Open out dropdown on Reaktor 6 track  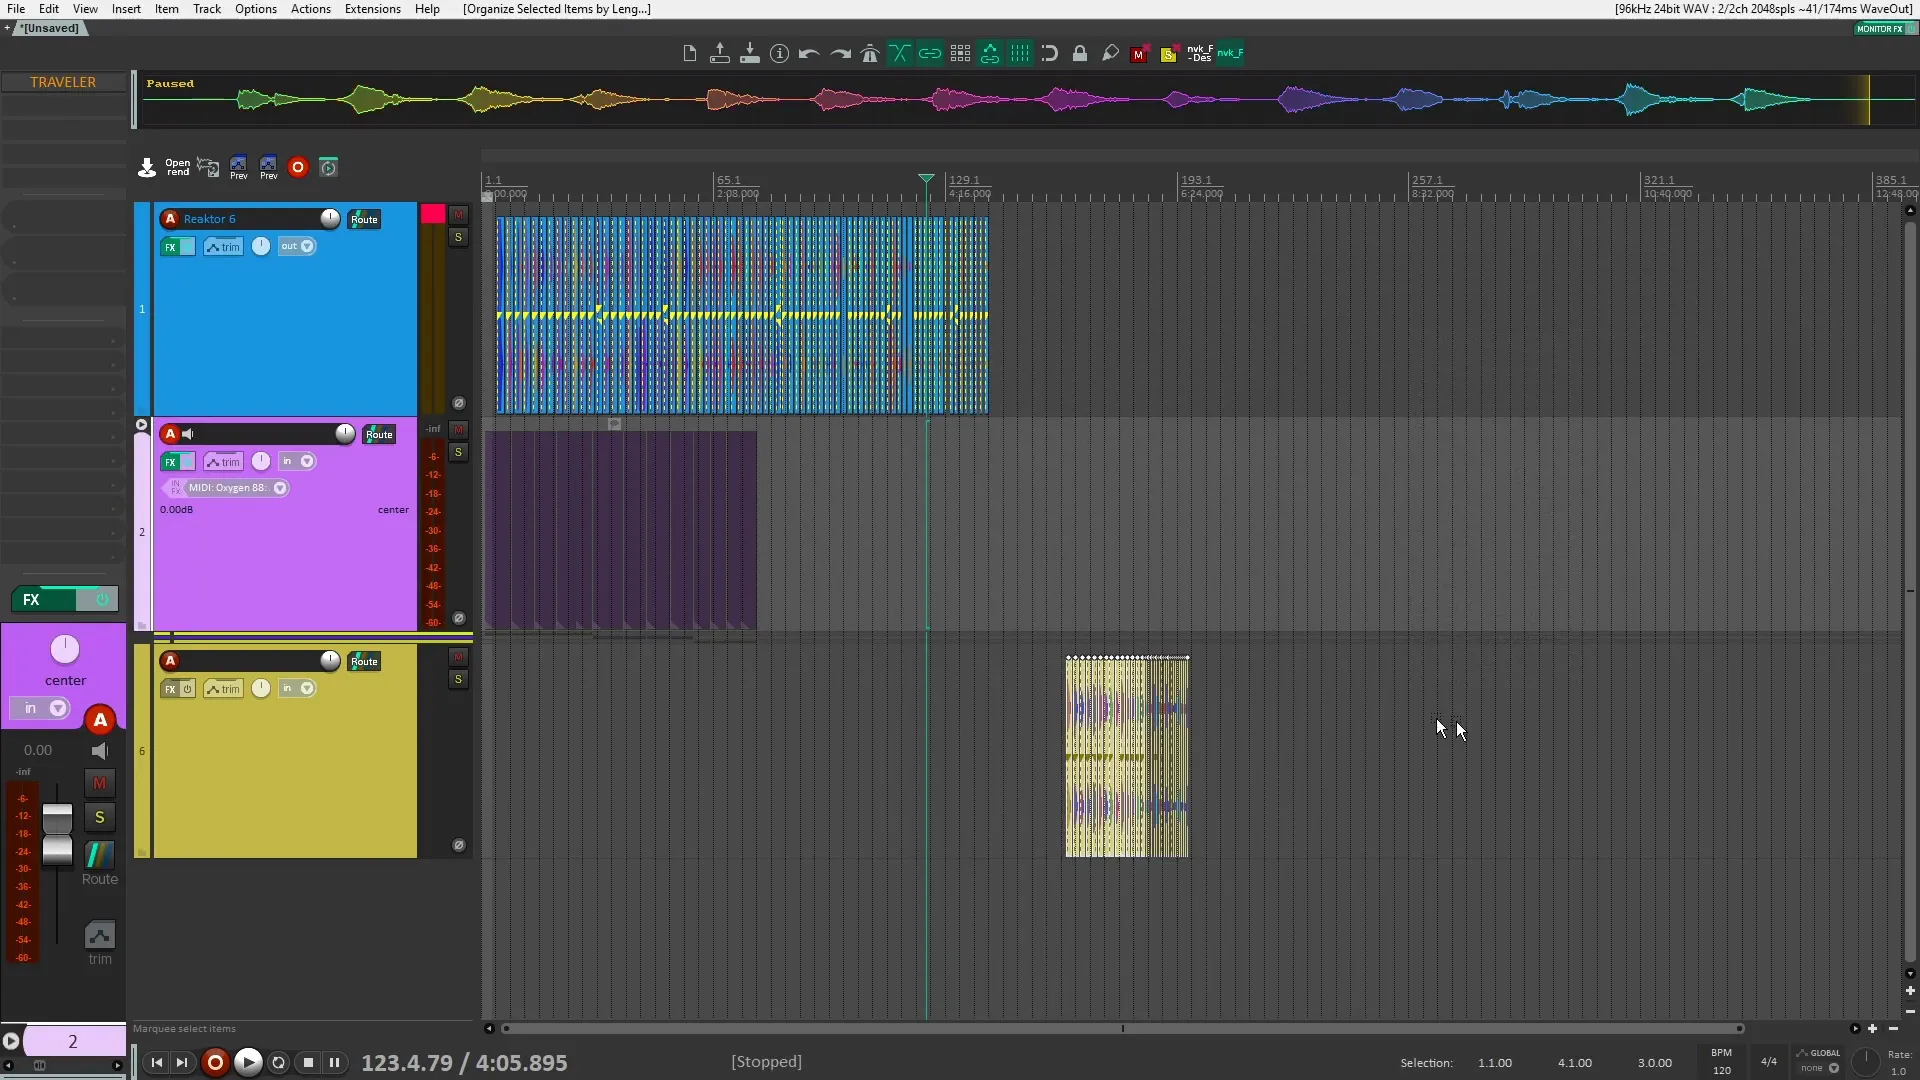pyautogui.click(x=297, y=246)
